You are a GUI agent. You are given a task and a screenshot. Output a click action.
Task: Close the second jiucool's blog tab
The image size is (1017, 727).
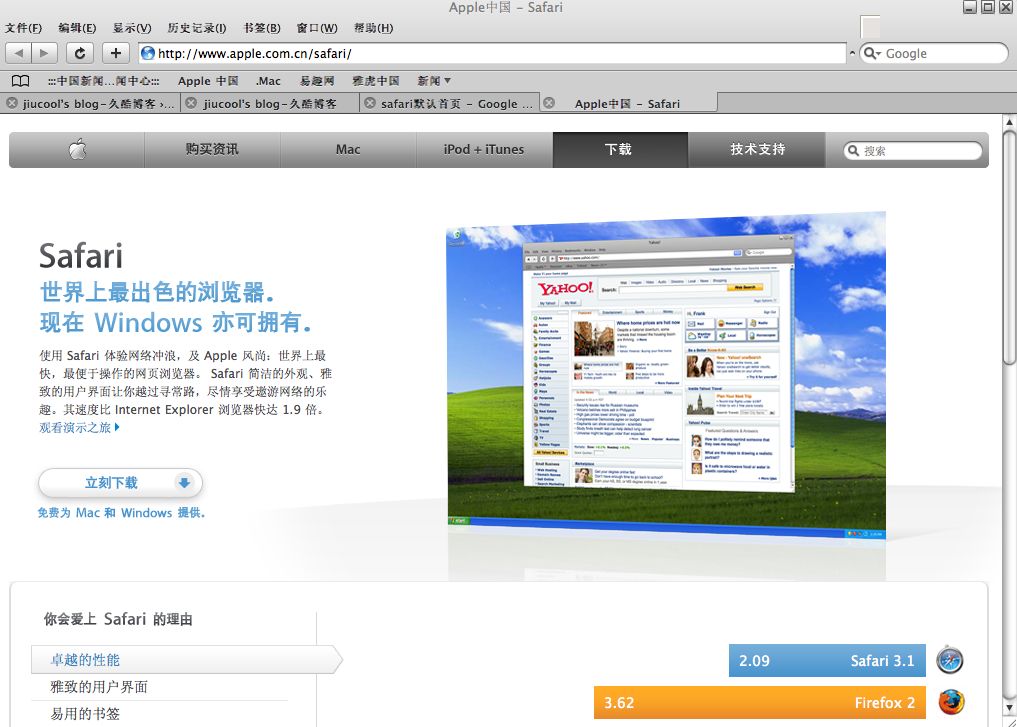point(191,102)
